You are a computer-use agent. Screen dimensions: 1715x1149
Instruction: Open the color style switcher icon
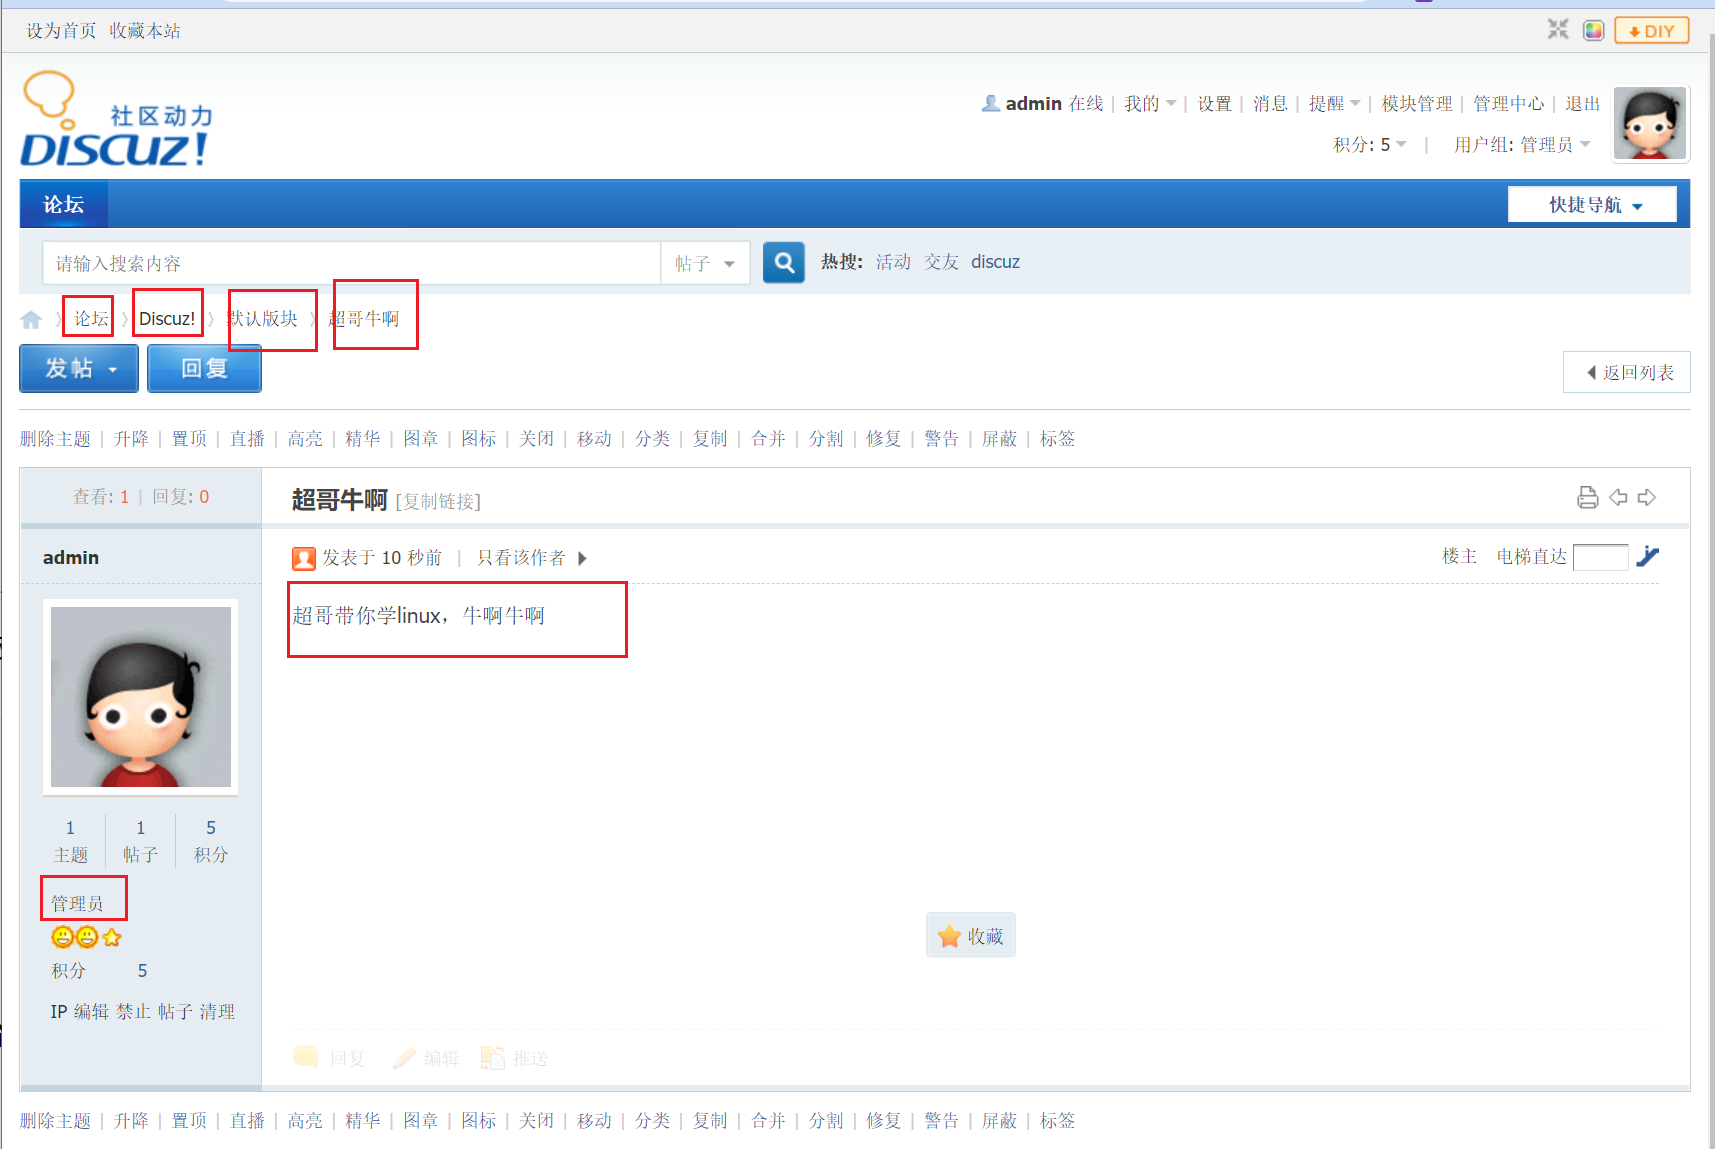click(1594, 31)
